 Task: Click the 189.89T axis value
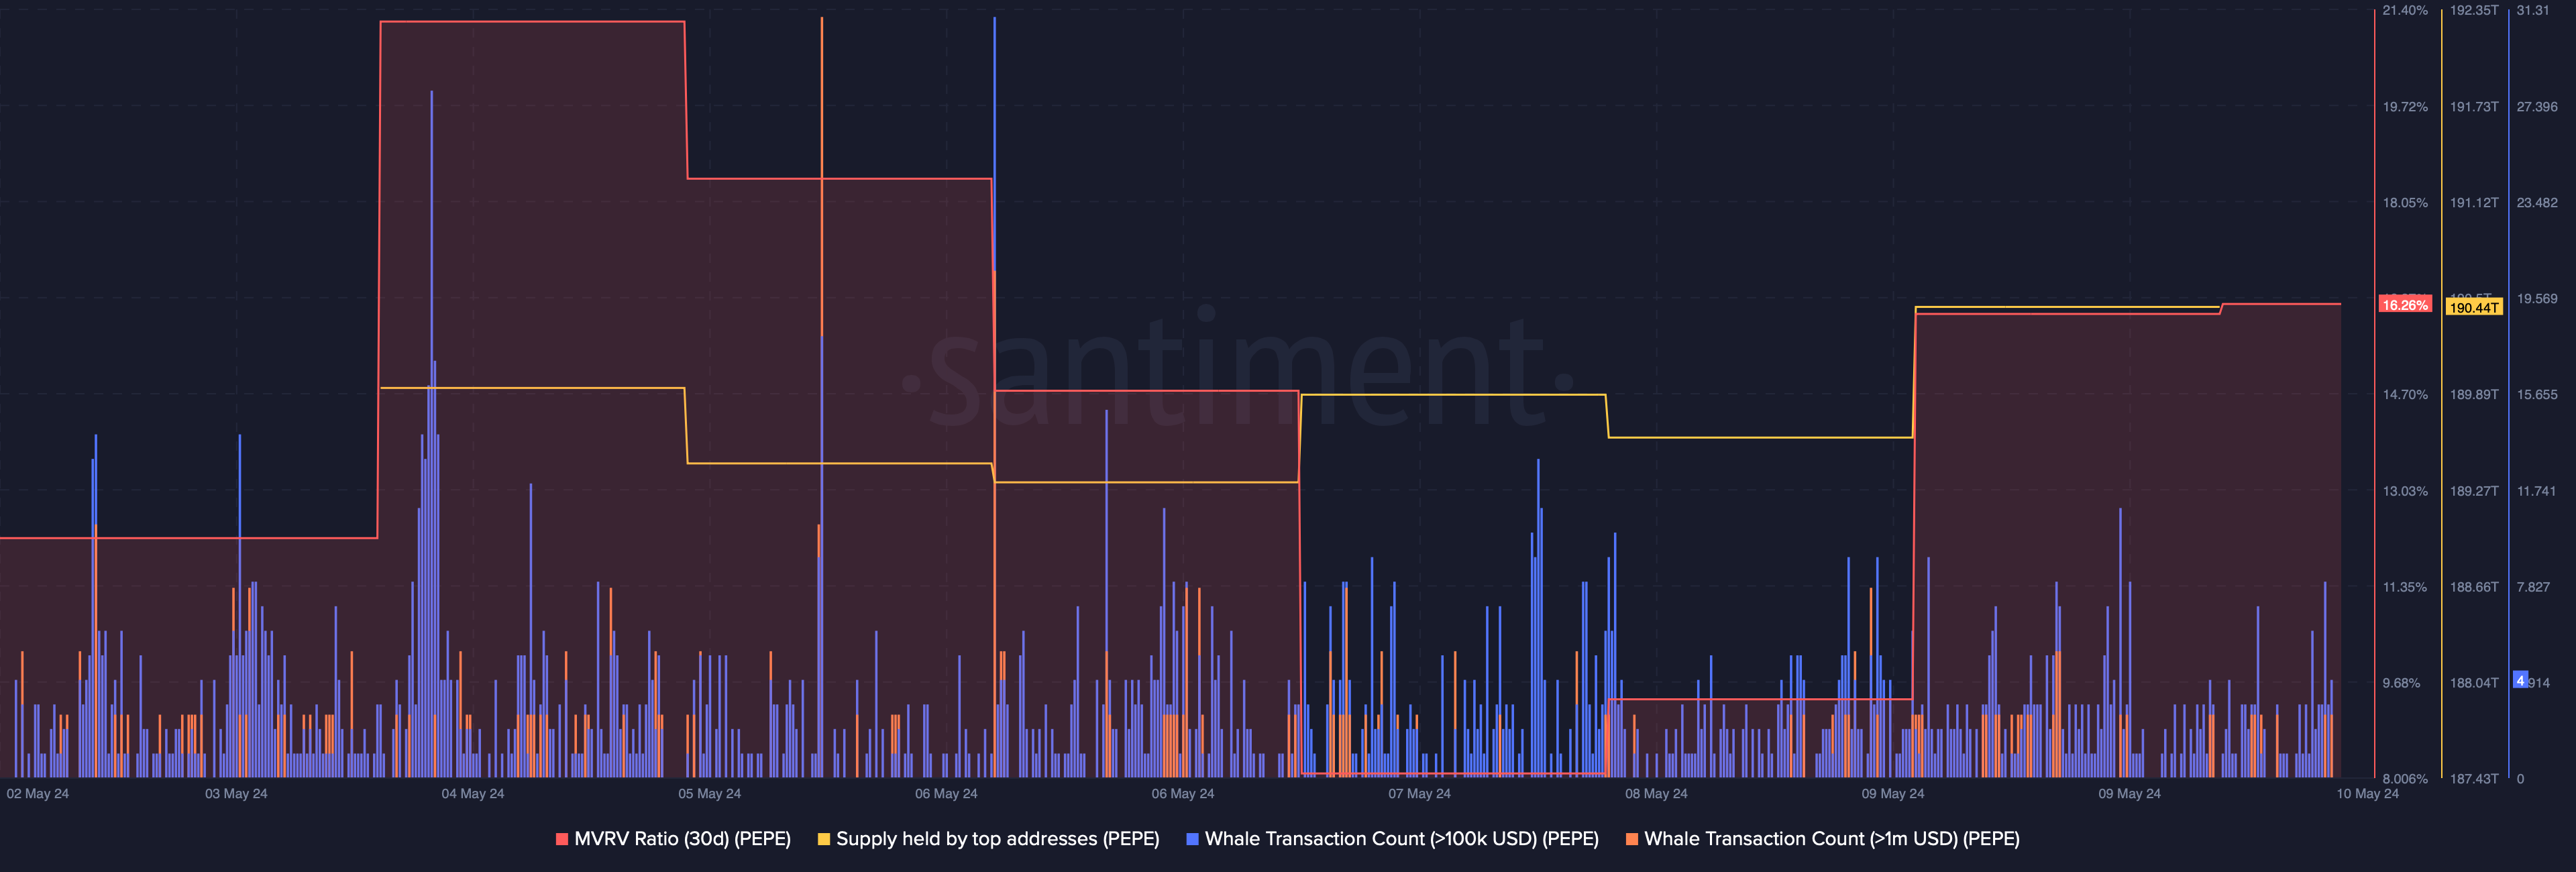click(x=2474, y=395)
